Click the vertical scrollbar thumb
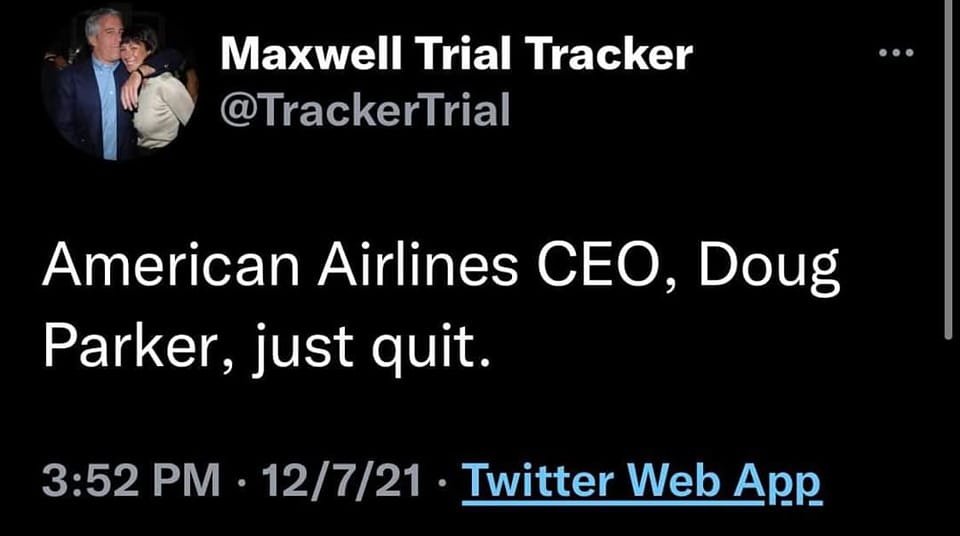Image resolution: width=960 pixels, height=536 pixels. coord(948,170)
